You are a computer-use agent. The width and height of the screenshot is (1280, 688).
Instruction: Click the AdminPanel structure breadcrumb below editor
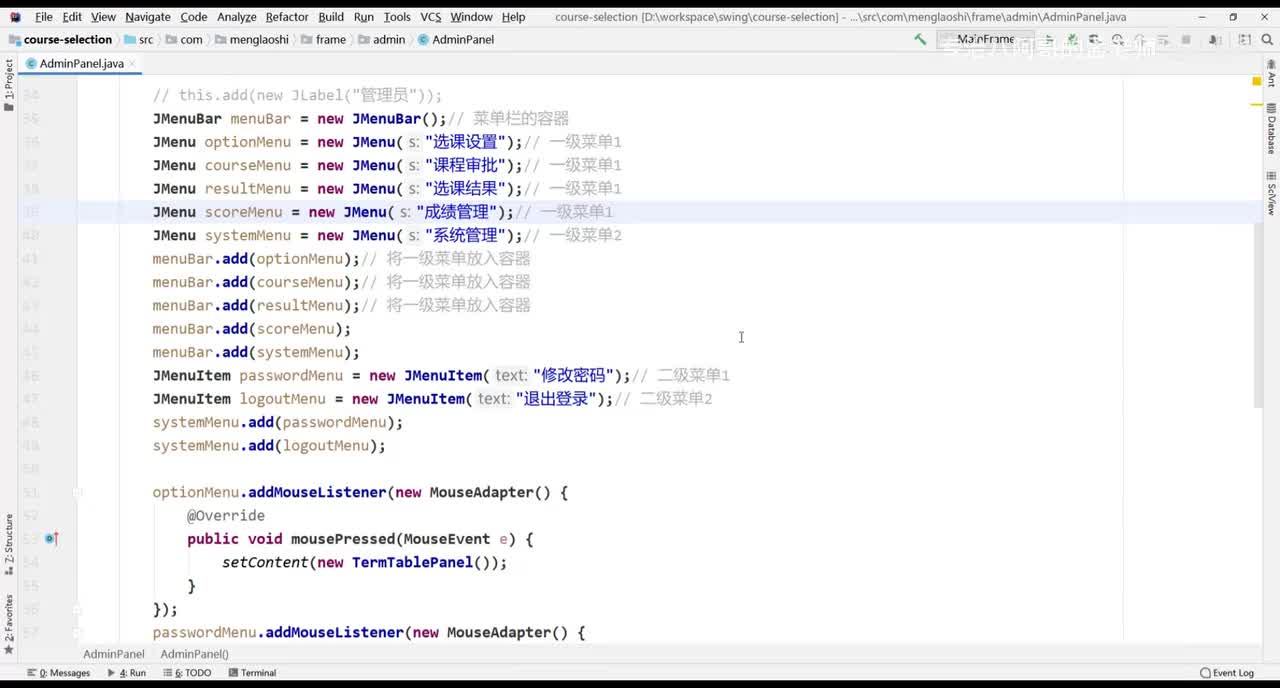click(113, 654)
